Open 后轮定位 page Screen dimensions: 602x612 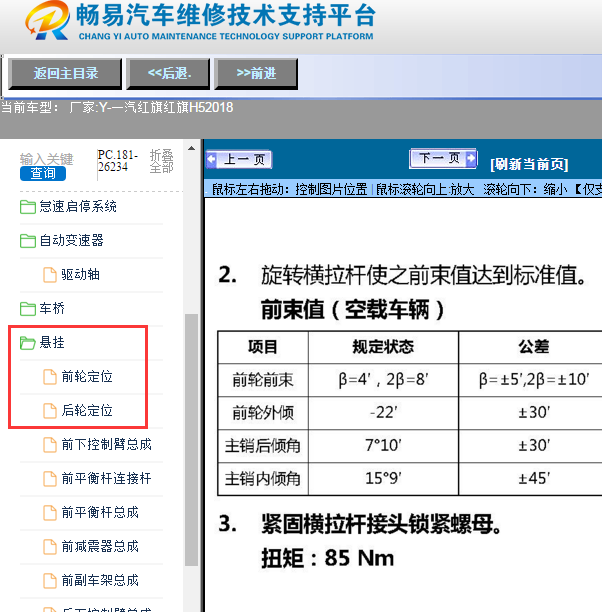tap(87, 411)
